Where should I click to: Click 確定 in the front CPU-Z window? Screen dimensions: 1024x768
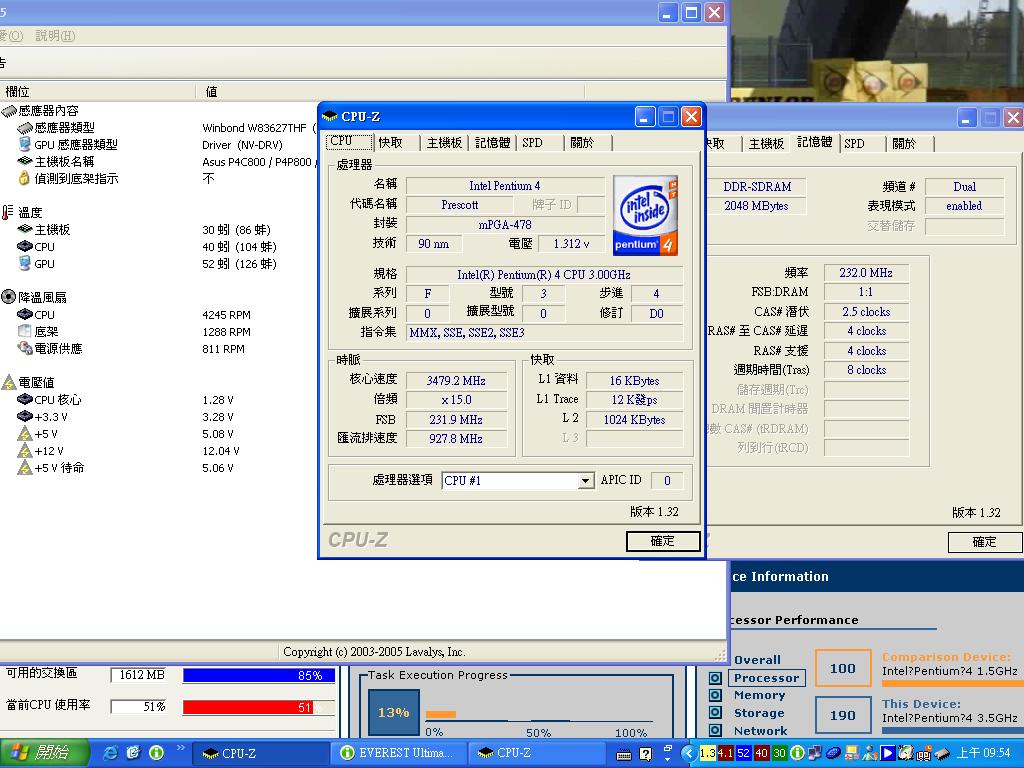(662, 541)
